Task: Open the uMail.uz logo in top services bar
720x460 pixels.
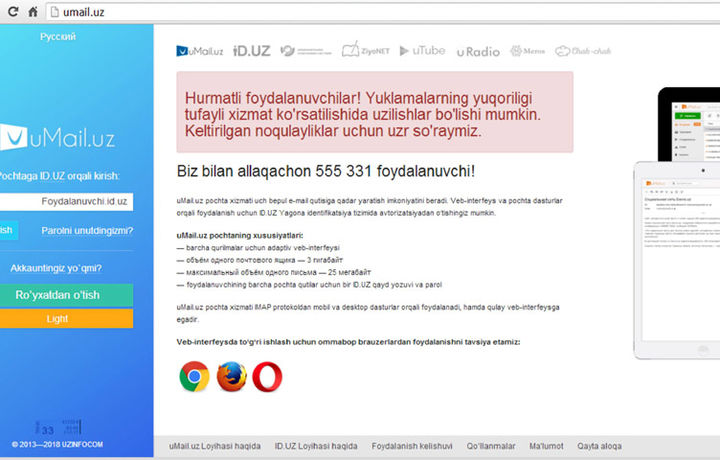Action: (x=199, y=51)
